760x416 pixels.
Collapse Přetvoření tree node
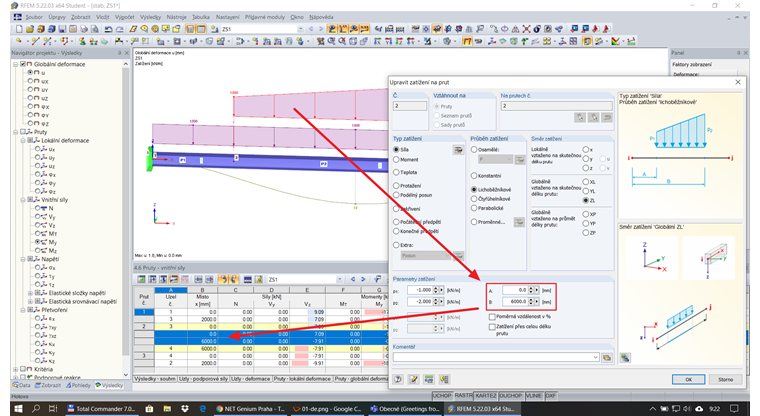point(23,310)
